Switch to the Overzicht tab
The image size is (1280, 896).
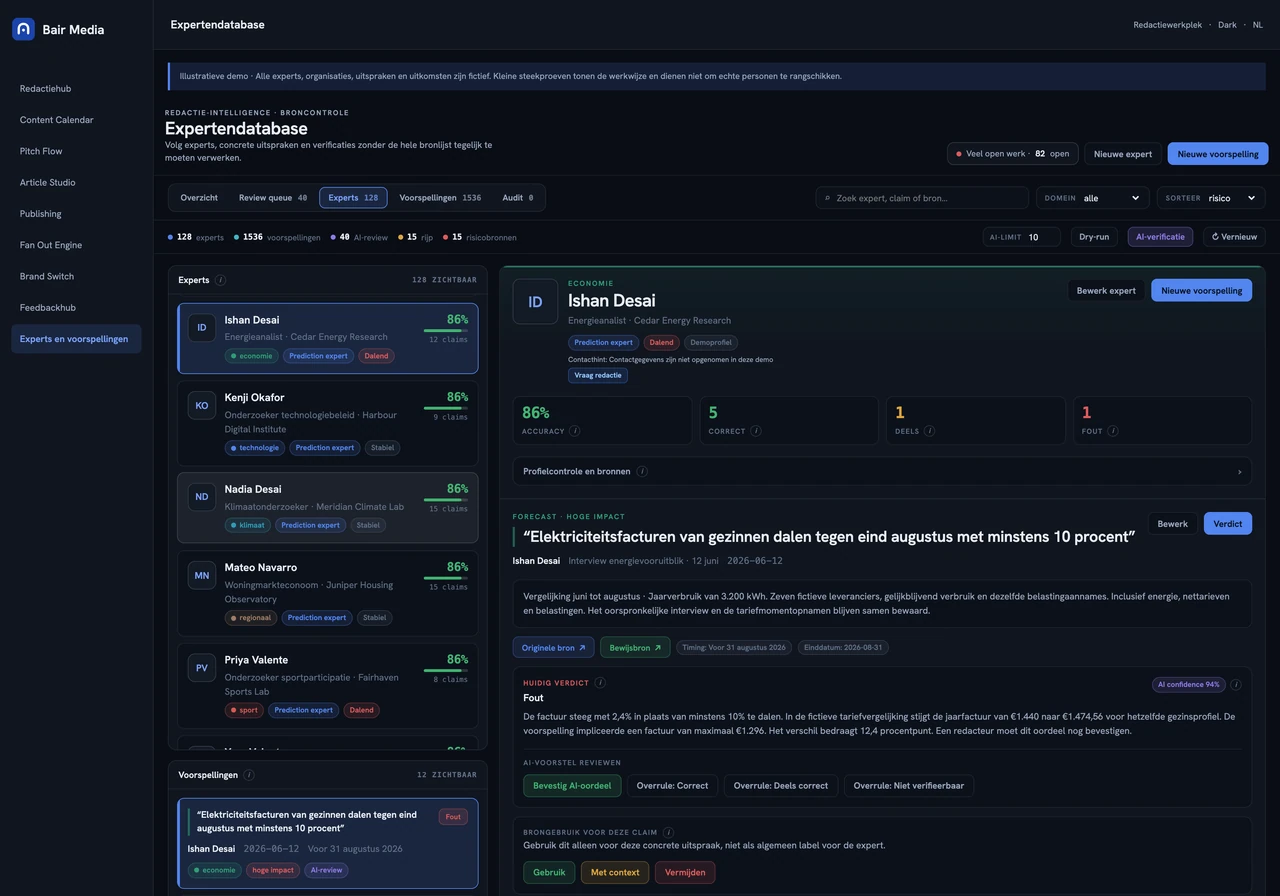(199, 198)
